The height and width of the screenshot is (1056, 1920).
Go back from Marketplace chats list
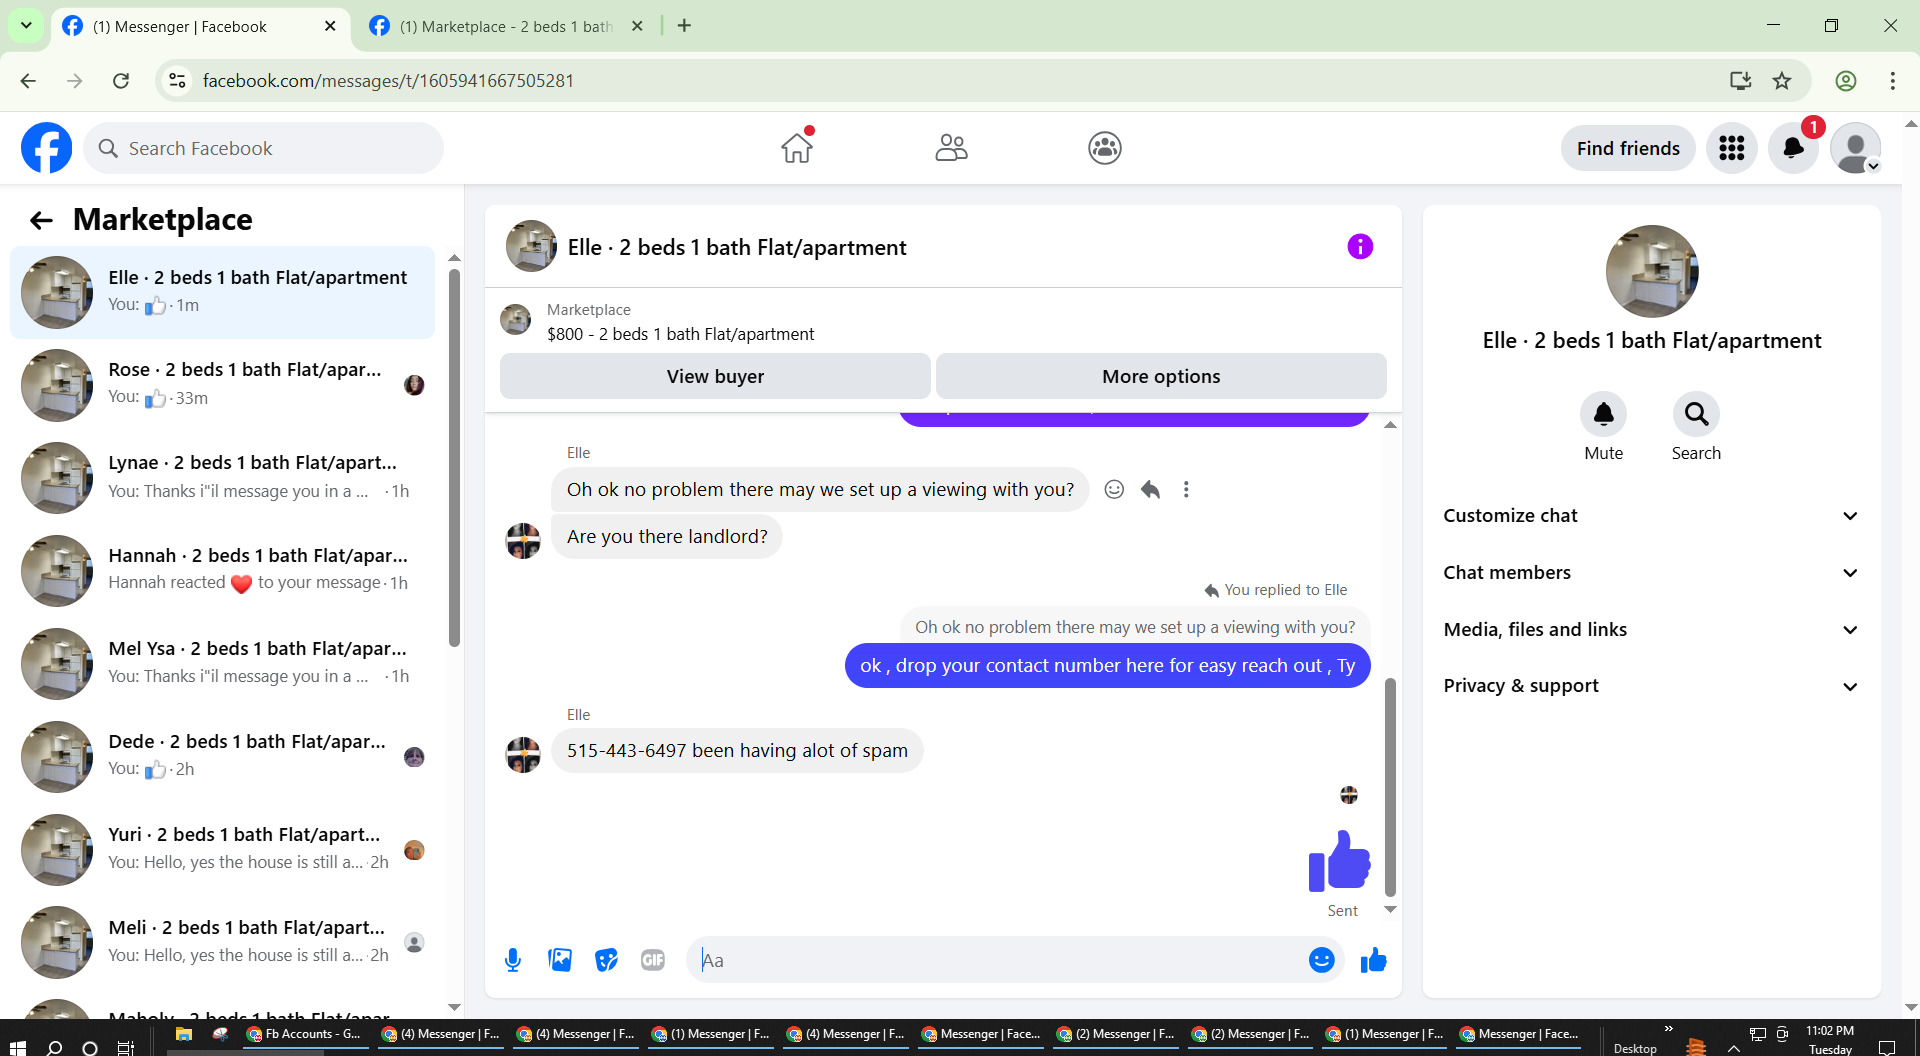click(41, 220)
